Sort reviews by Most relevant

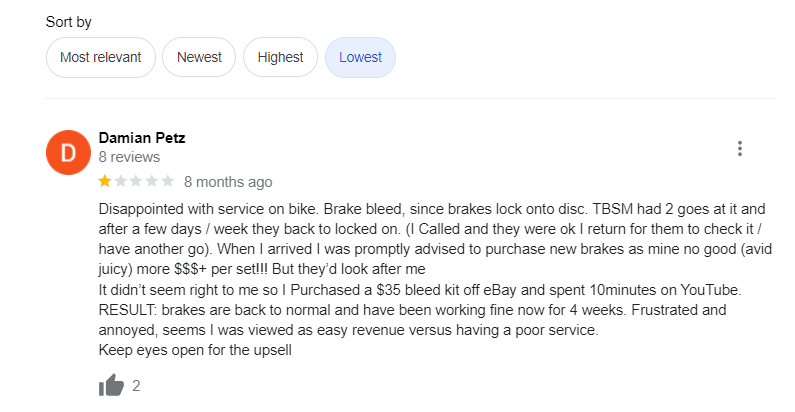pyautogui.click(x=100, y=57)
